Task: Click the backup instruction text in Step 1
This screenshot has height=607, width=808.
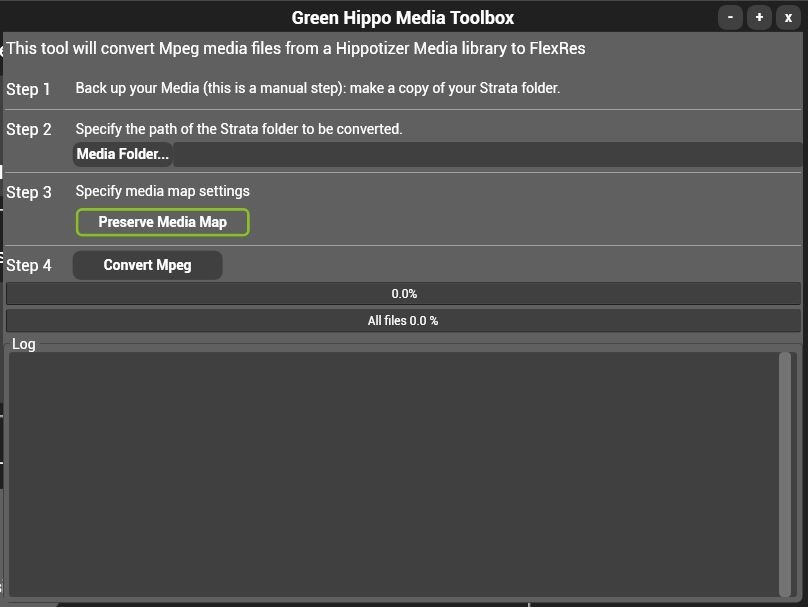Action: tap(317, 88)
